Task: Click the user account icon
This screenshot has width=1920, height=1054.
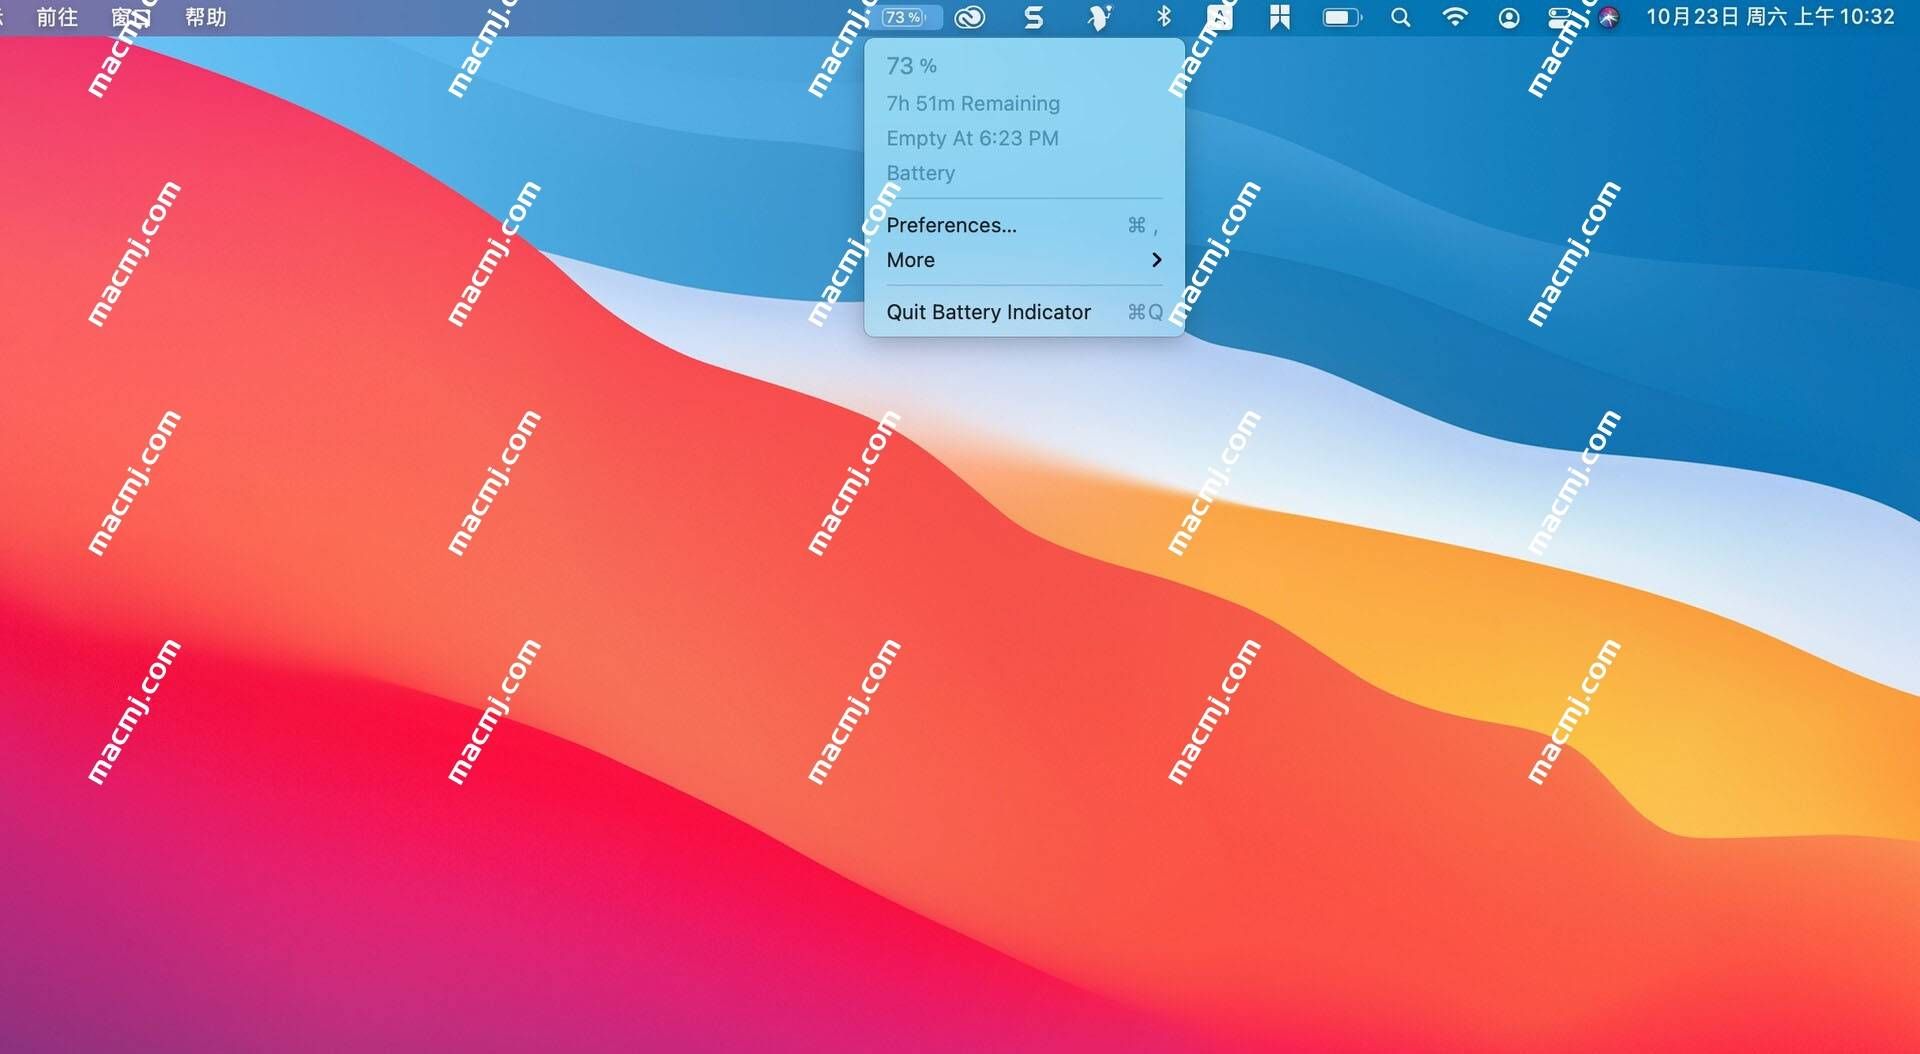Action: tap(1509, 17)
